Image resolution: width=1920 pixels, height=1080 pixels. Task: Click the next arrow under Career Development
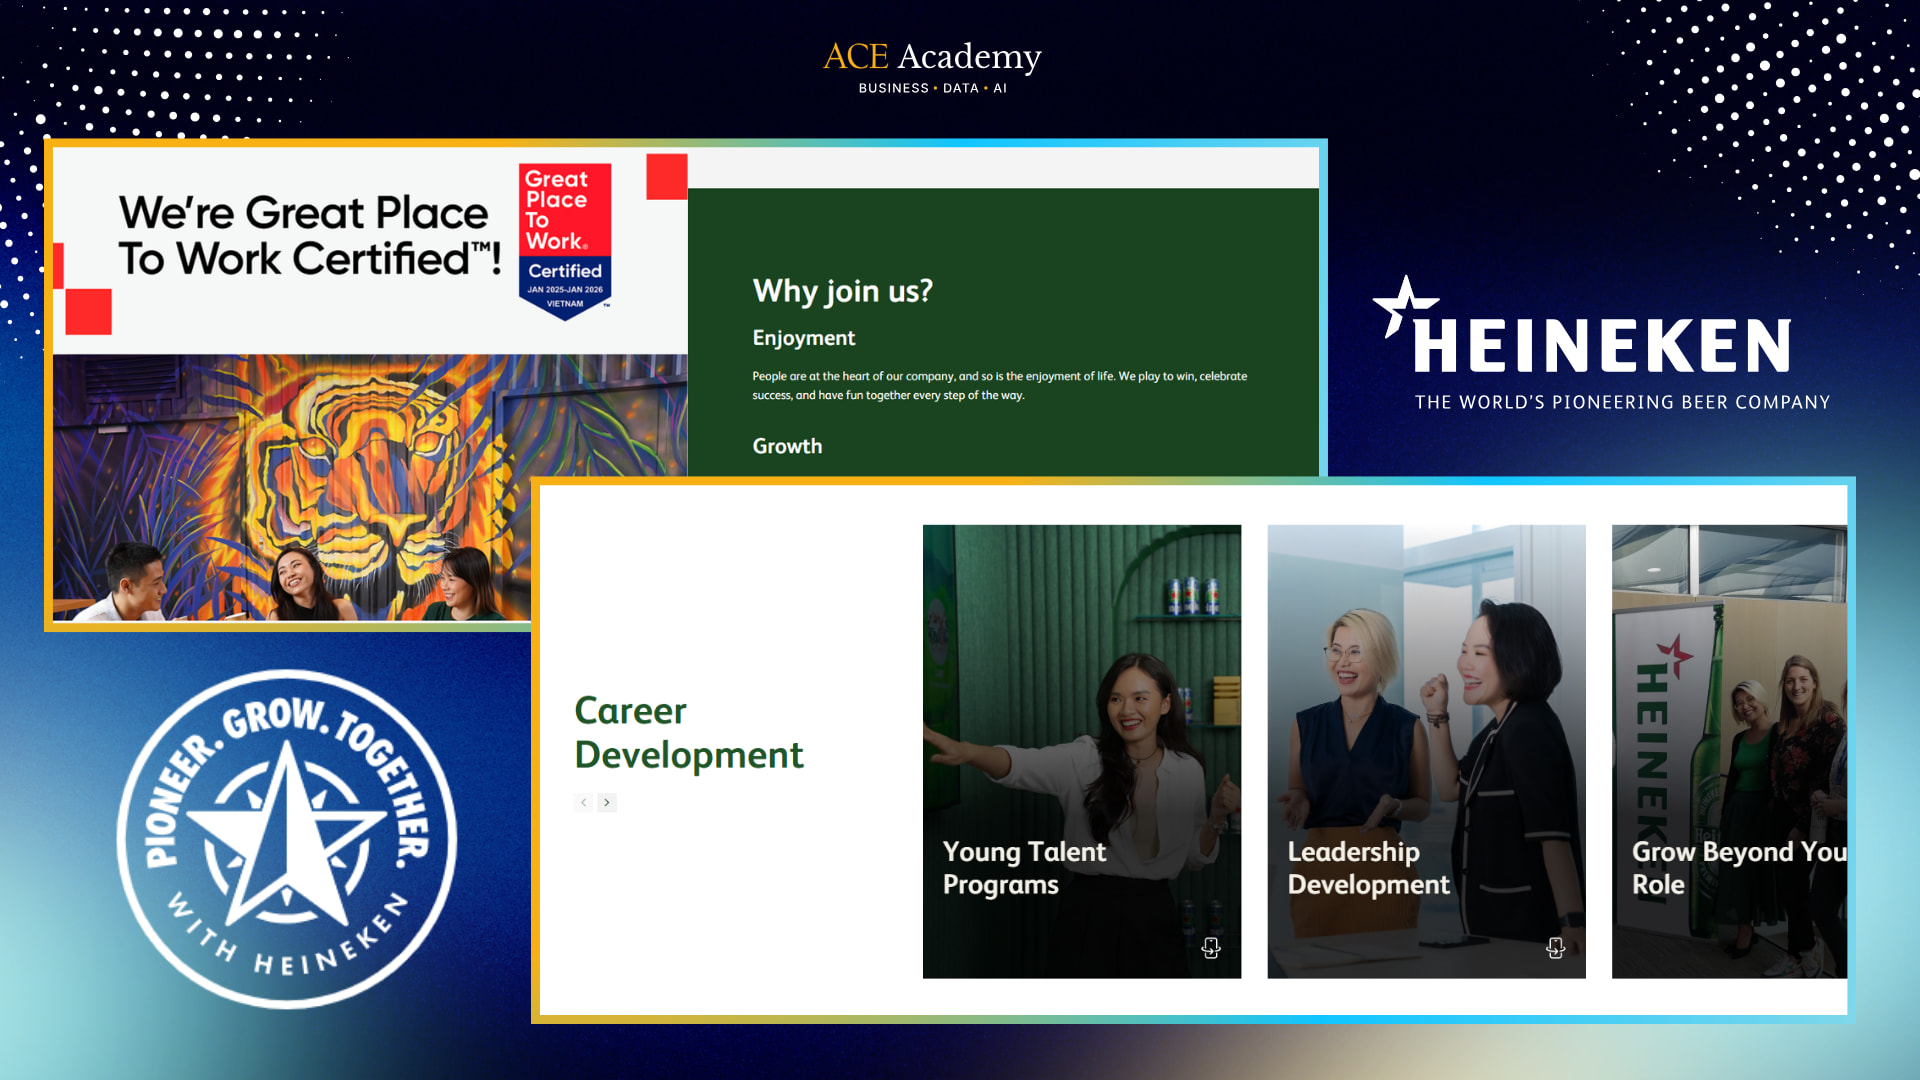pyautogui.click(x=607, y=802)
